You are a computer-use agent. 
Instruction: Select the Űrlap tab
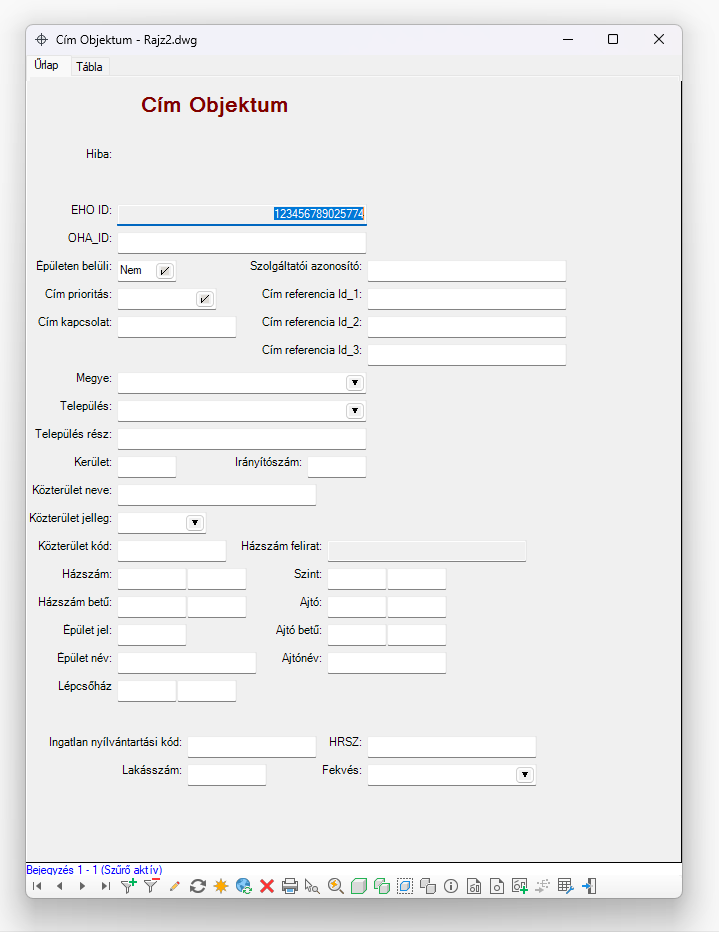(46, 65)
